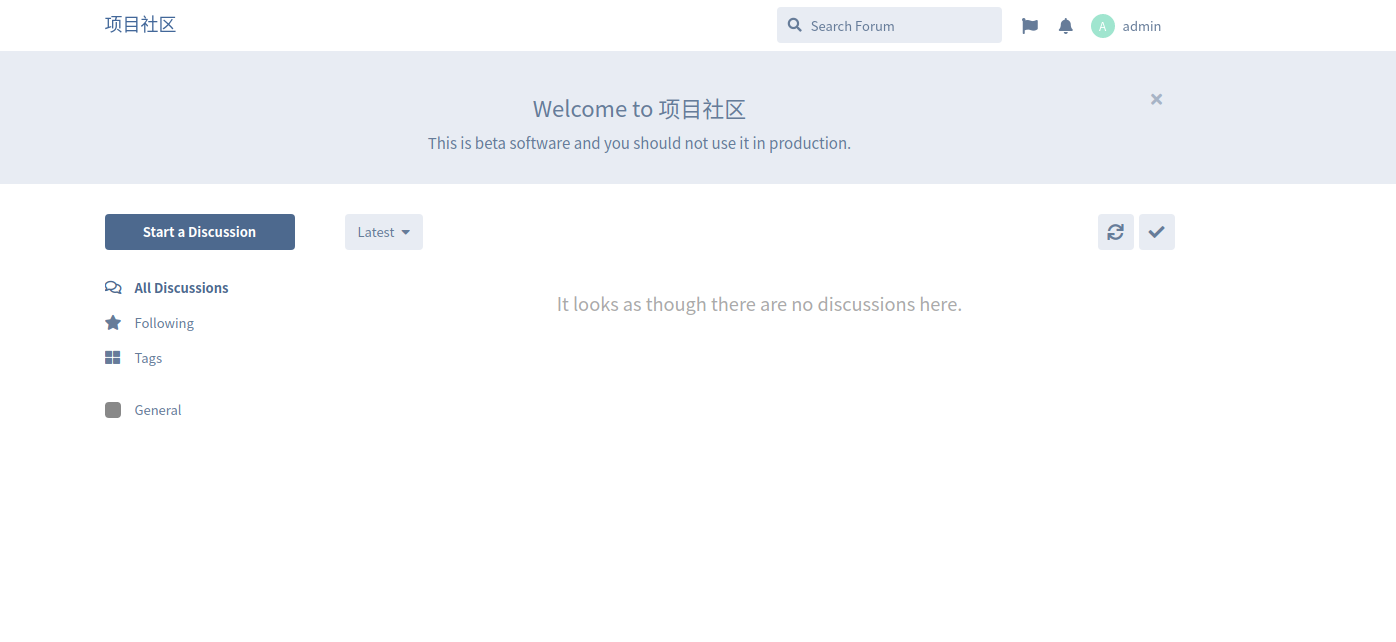
Task: Click the caret arrow next to Latest
Action: [406, 232]
